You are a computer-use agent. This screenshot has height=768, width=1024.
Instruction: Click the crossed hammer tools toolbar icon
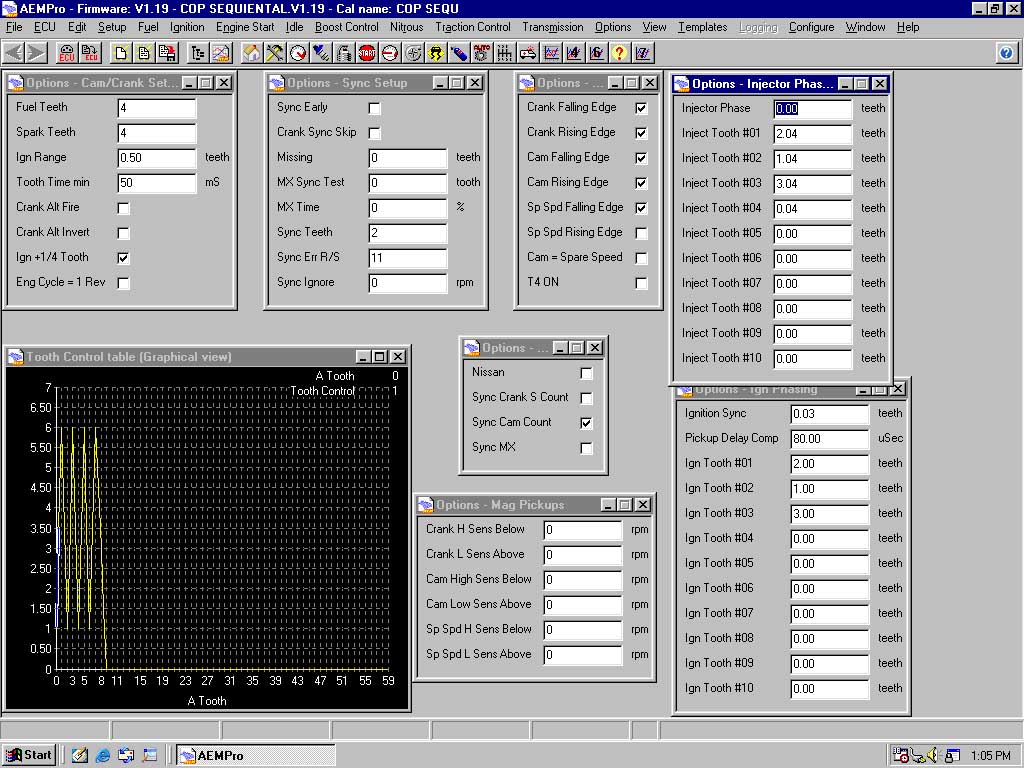click(x=274, y=53)
